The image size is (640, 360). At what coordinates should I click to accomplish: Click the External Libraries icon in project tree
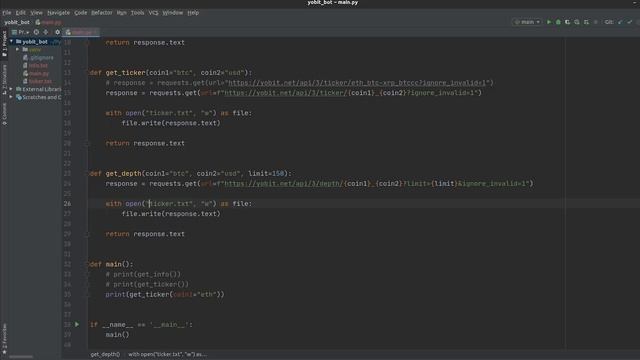coord(19,89)
